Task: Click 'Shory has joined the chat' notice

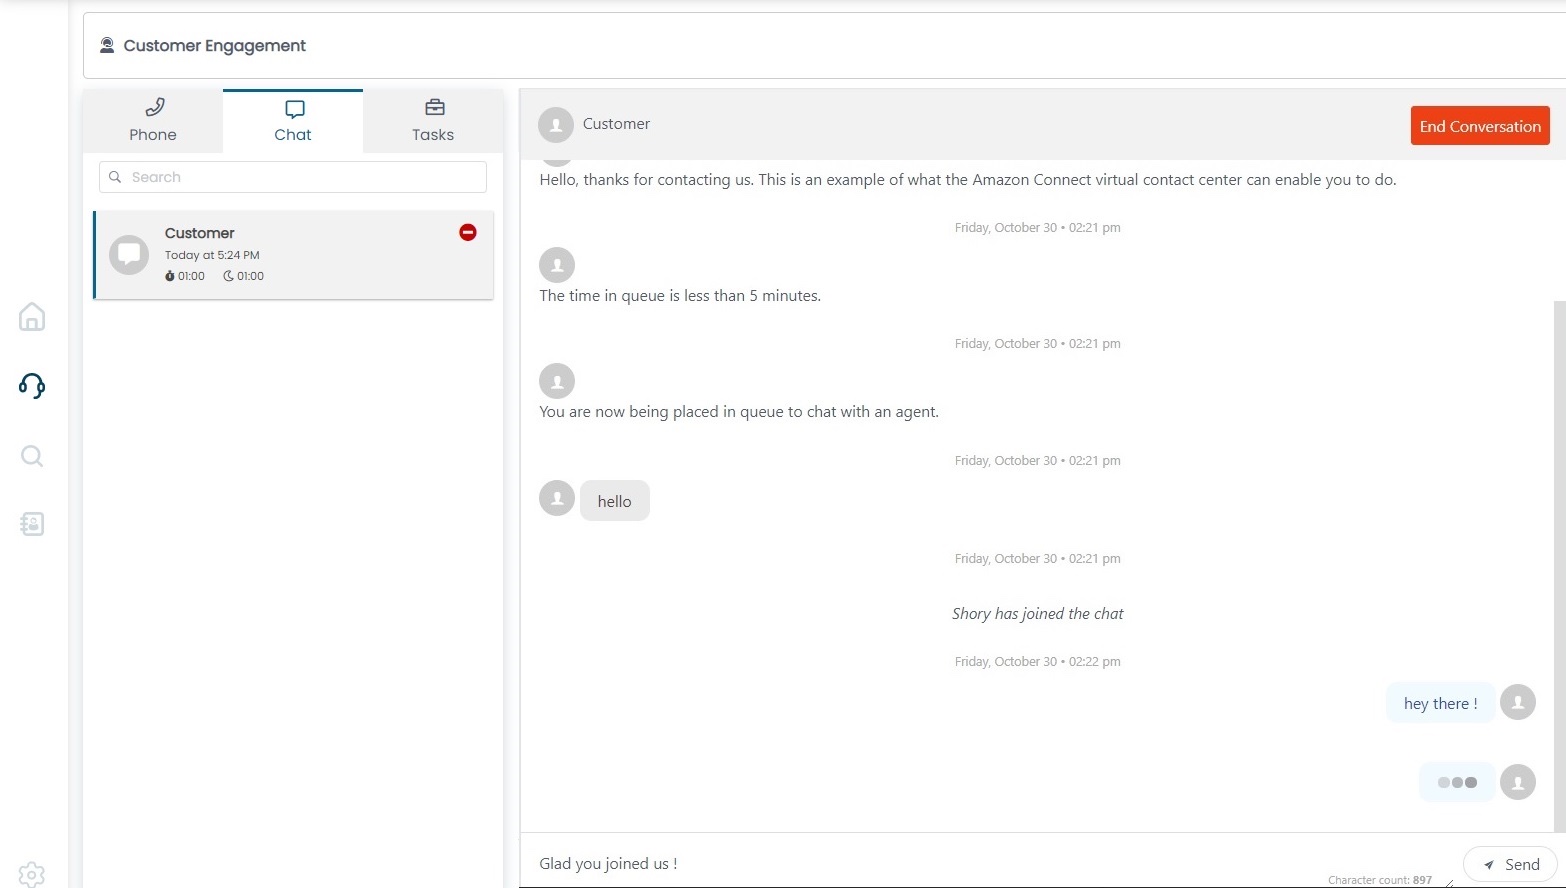Action: 1037,614
